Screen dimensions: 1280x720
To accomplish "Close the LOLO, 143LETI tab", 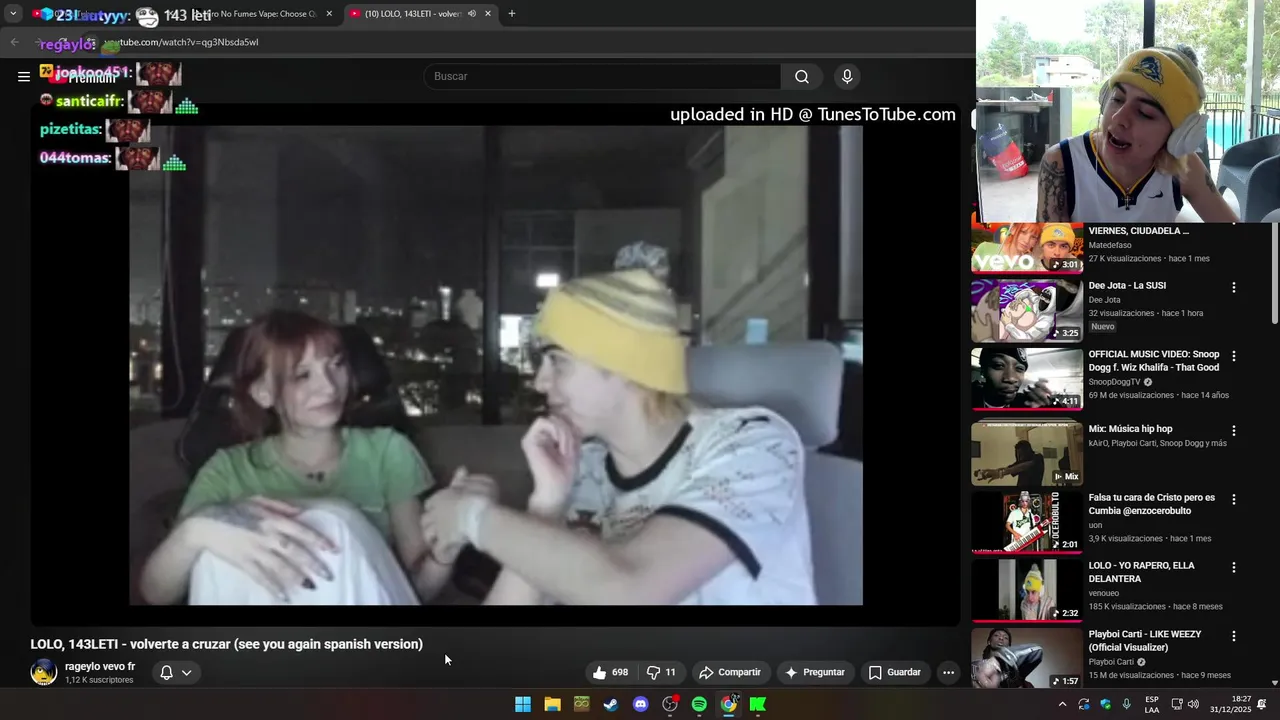I will point(488,14).
